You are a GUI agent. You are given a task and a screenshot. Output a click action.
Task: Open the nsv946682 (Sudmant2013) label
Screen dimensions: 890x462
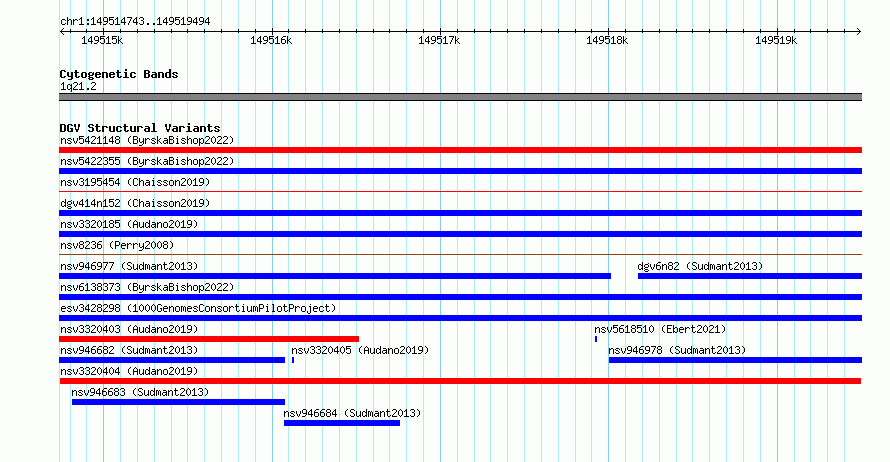[129, 350]
